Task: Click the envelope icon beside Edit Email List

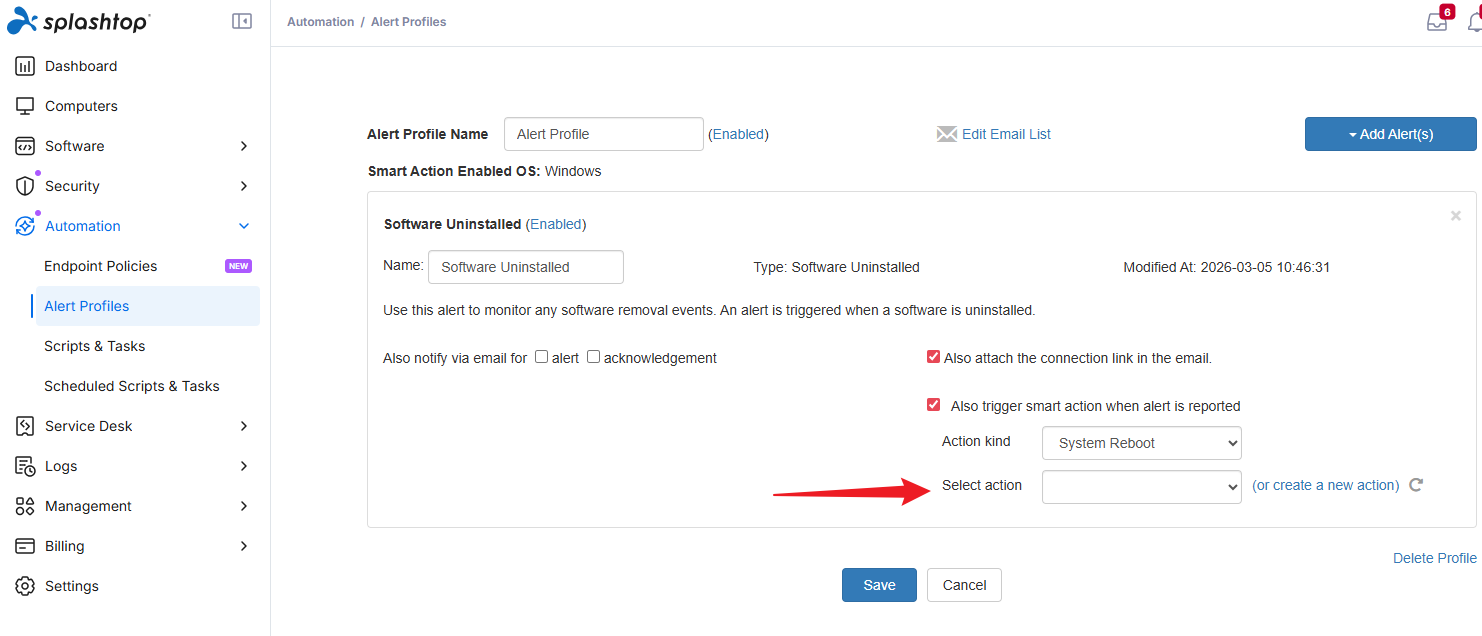Action: [x=946, y=134]
